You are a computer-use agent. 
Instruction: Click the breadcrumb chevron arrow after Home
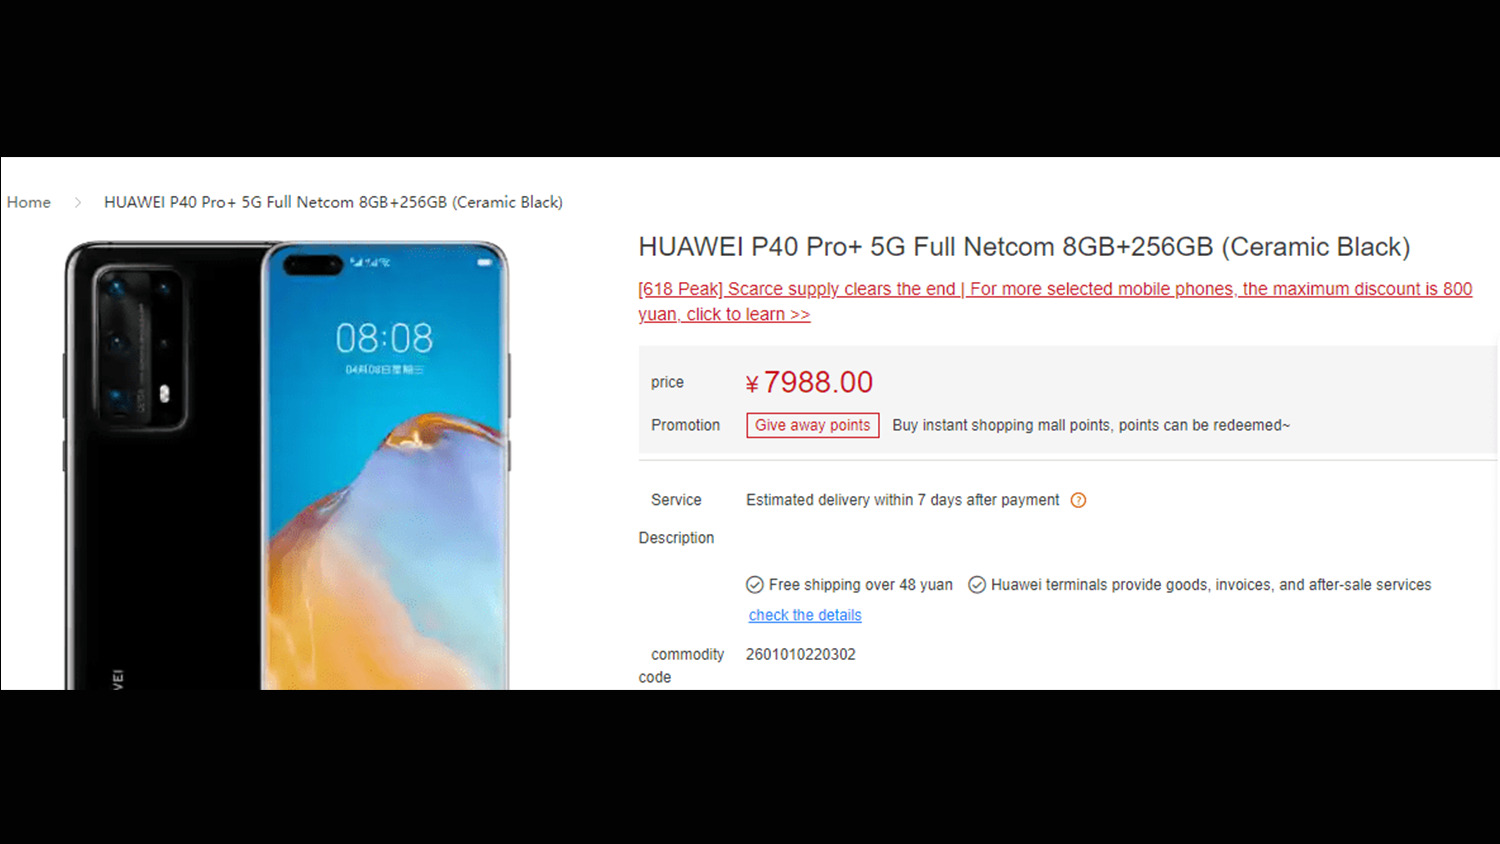pyautogui.click(x=77, y=202)
